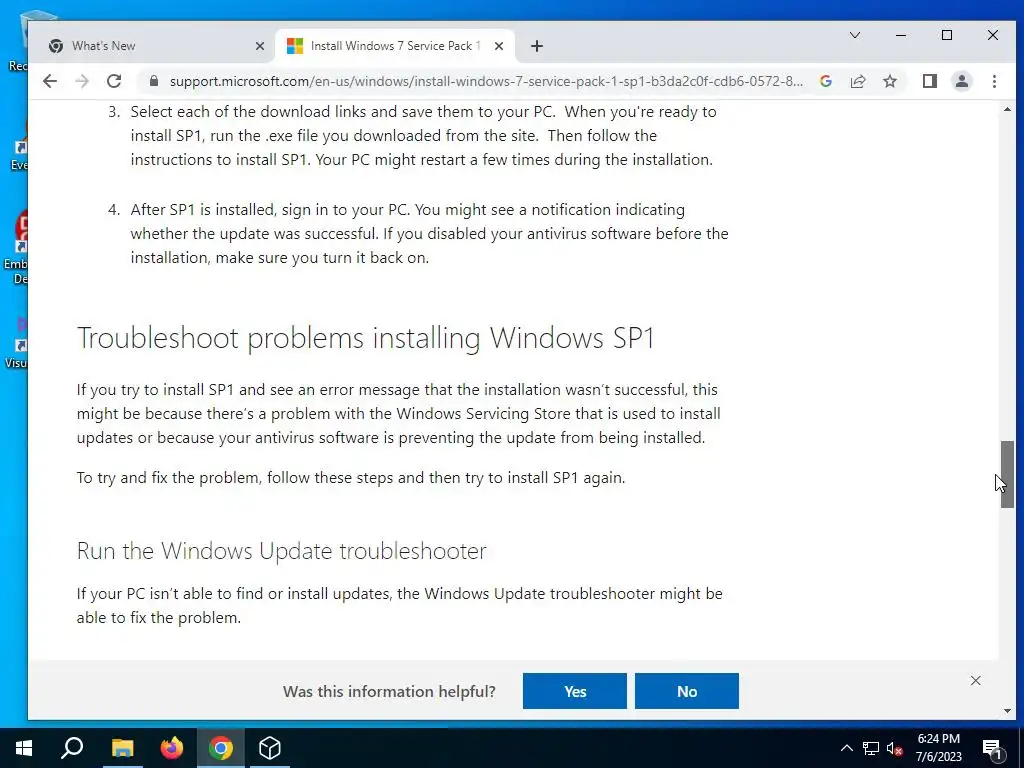
Task: Open taskbar search
Action: [72, 748]
